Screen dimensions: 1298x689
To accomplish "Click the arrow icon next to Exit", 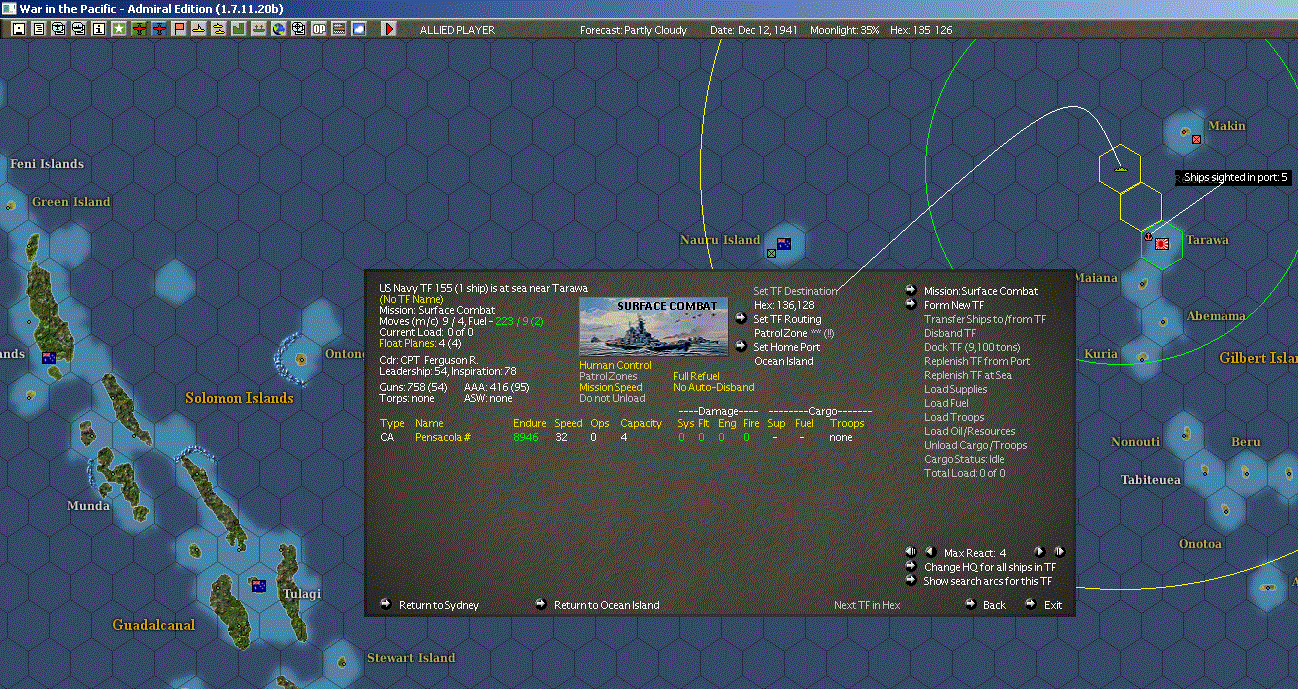I will click(x=1030, y=604).
